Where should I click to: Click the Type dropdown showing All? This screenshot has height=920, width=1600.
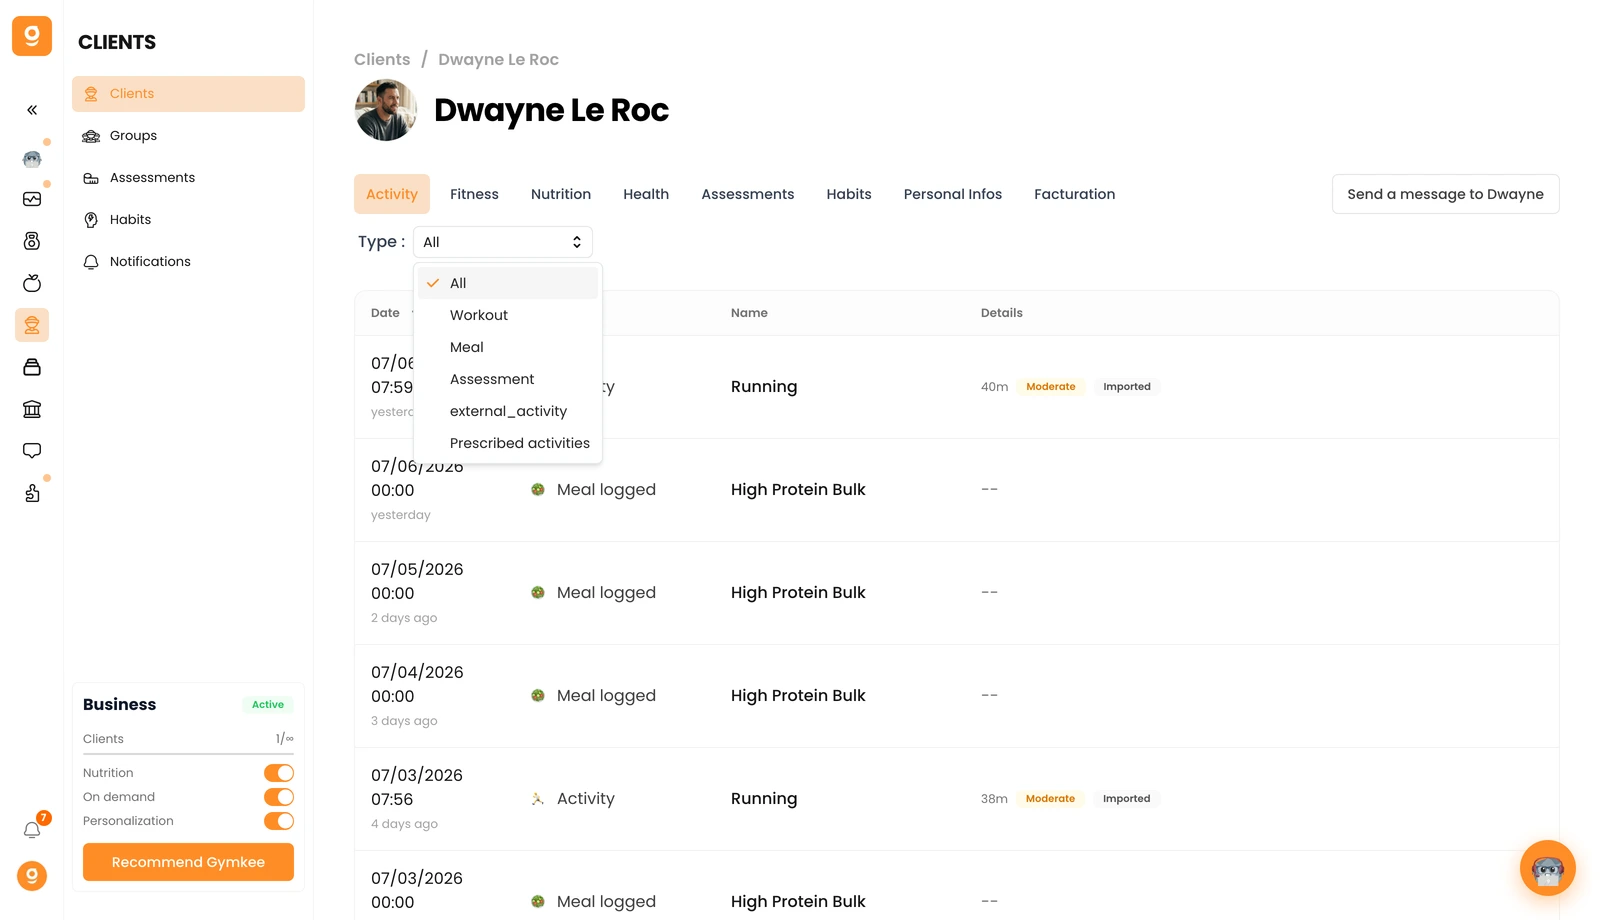pos(503,242)
